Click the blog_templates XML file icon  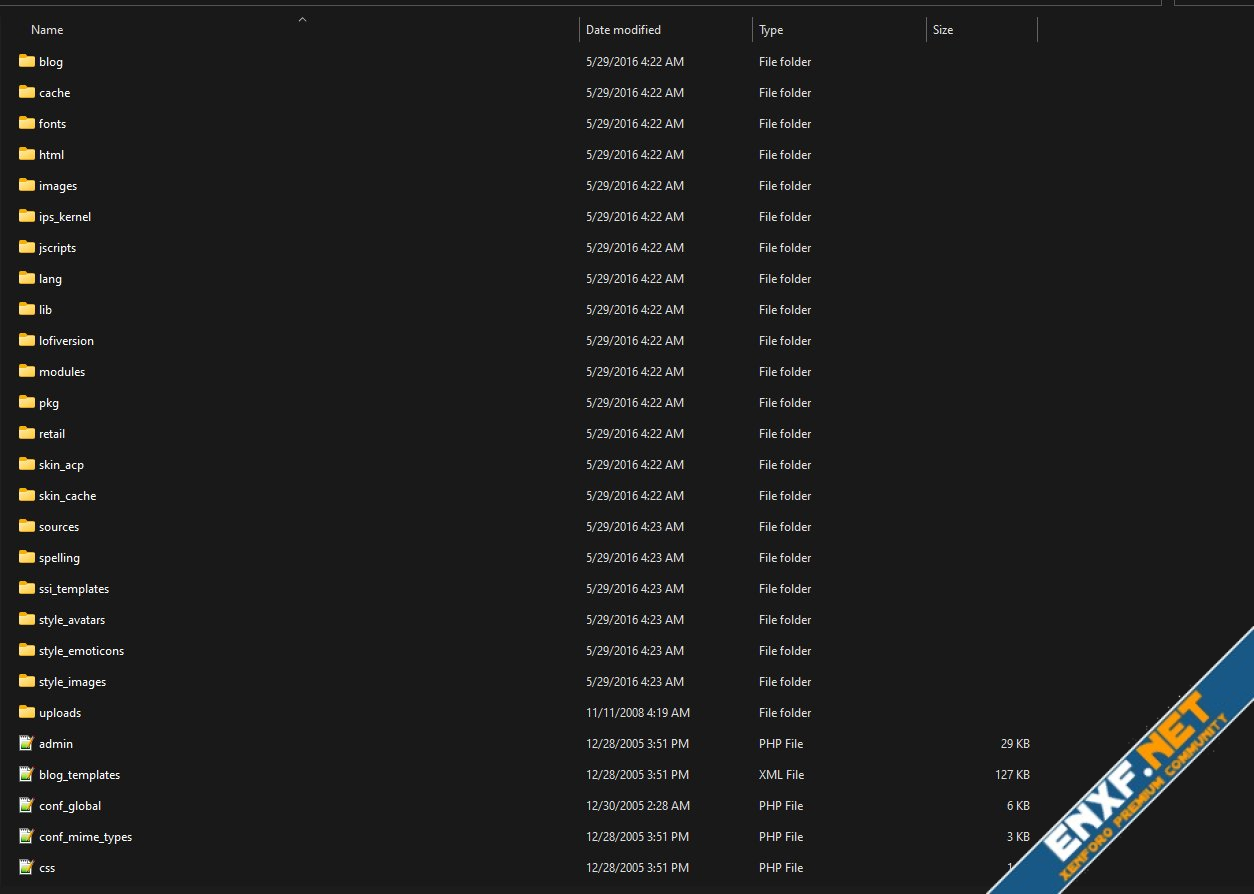[27, 775]
